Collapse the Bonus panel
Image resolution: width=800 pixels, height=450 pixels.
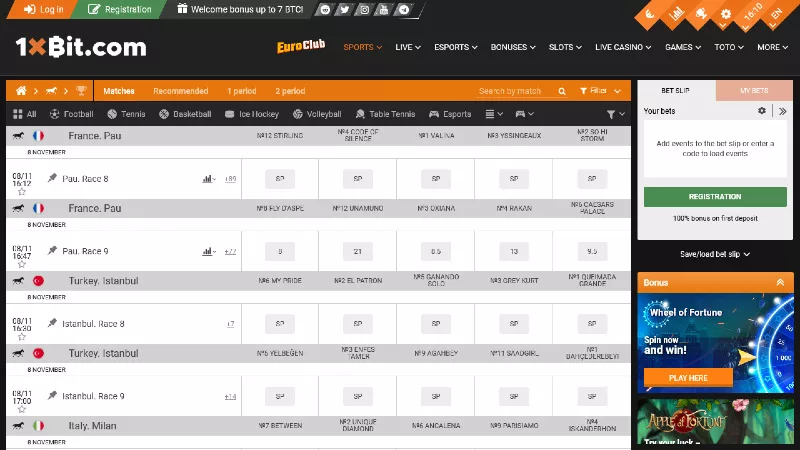pyautogui.click(x=780, y=282)
